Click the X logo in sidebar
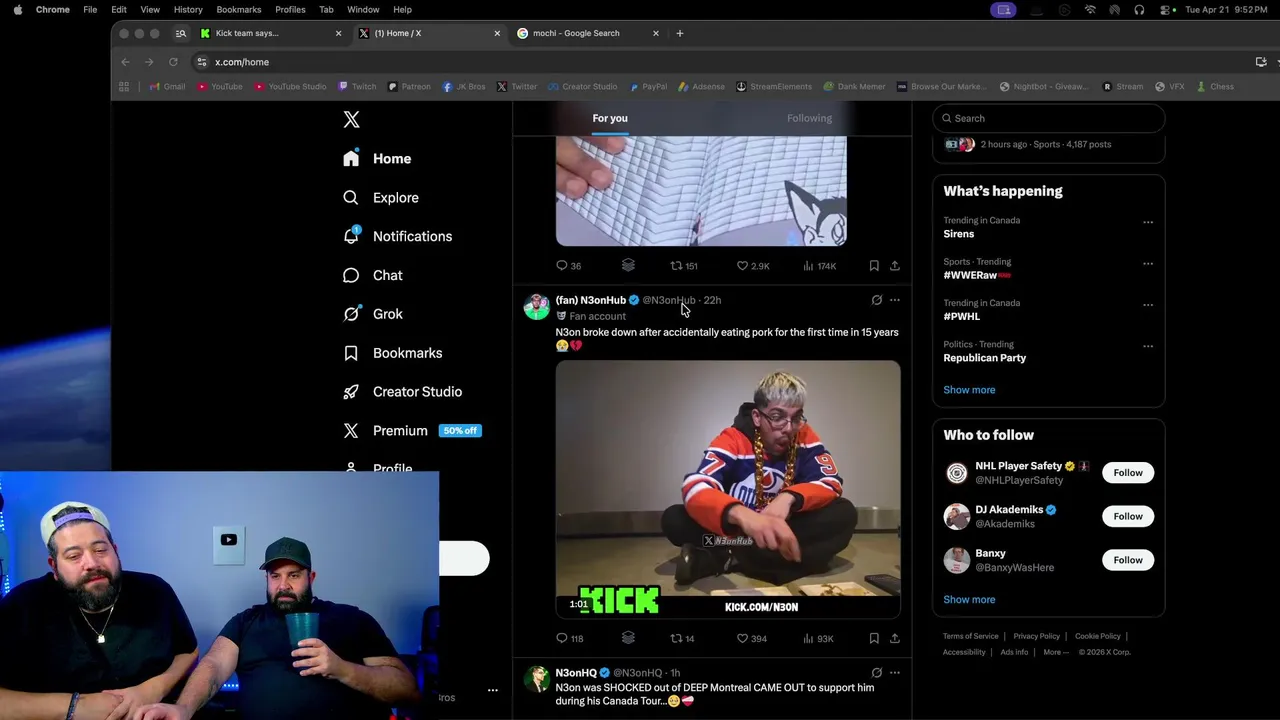This screenshot has width=1280, height=720. (x=351, y=120)
